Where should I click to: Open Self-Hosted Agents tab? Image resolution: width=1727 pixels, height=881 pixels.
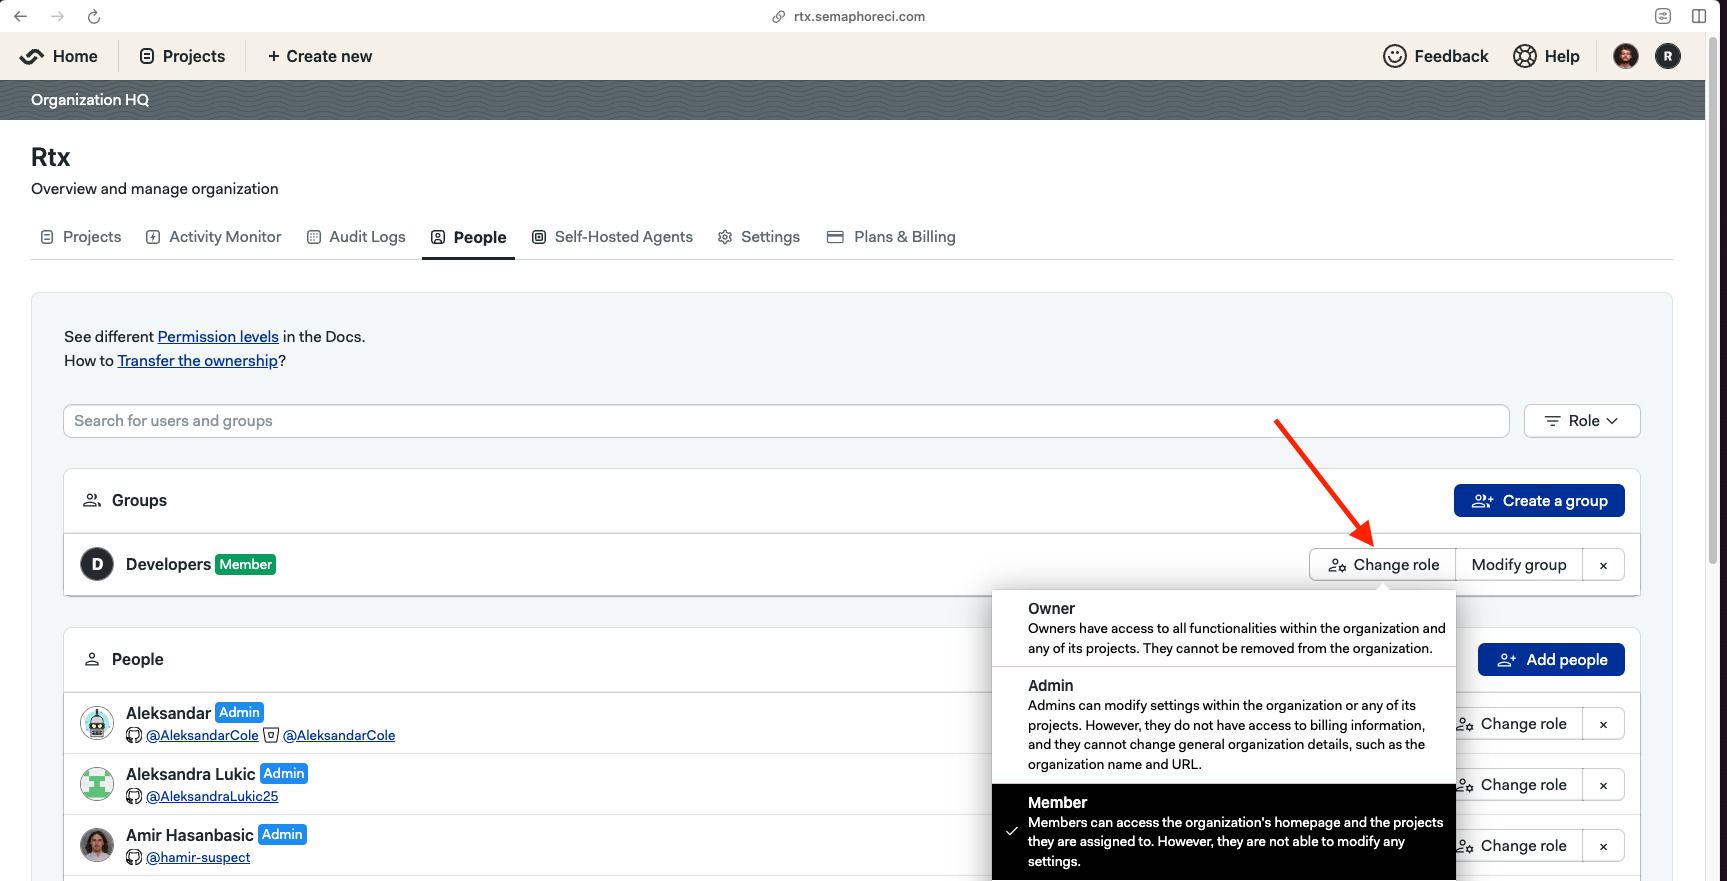click(x=612, y=237)
